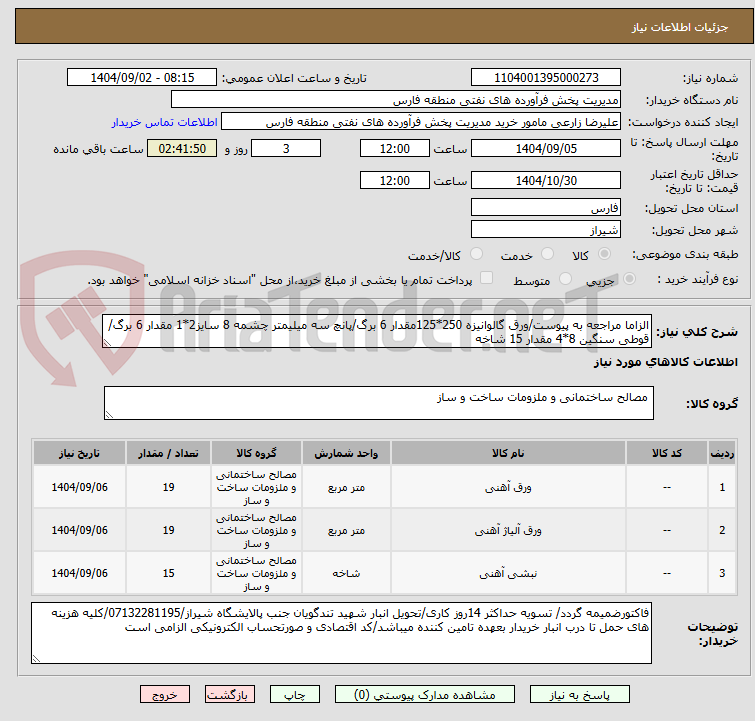Click the خروج exit button
Image resolution: width=755 pixels, height=721 pixels.
point(165,695)
